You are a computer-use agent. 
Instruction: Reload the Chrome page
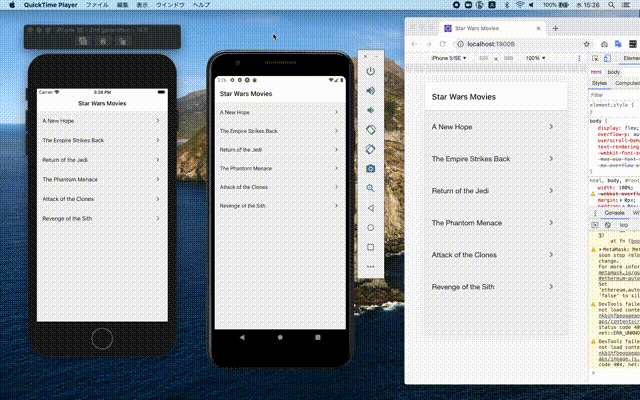pyautogui.click(x=442, y=44)
